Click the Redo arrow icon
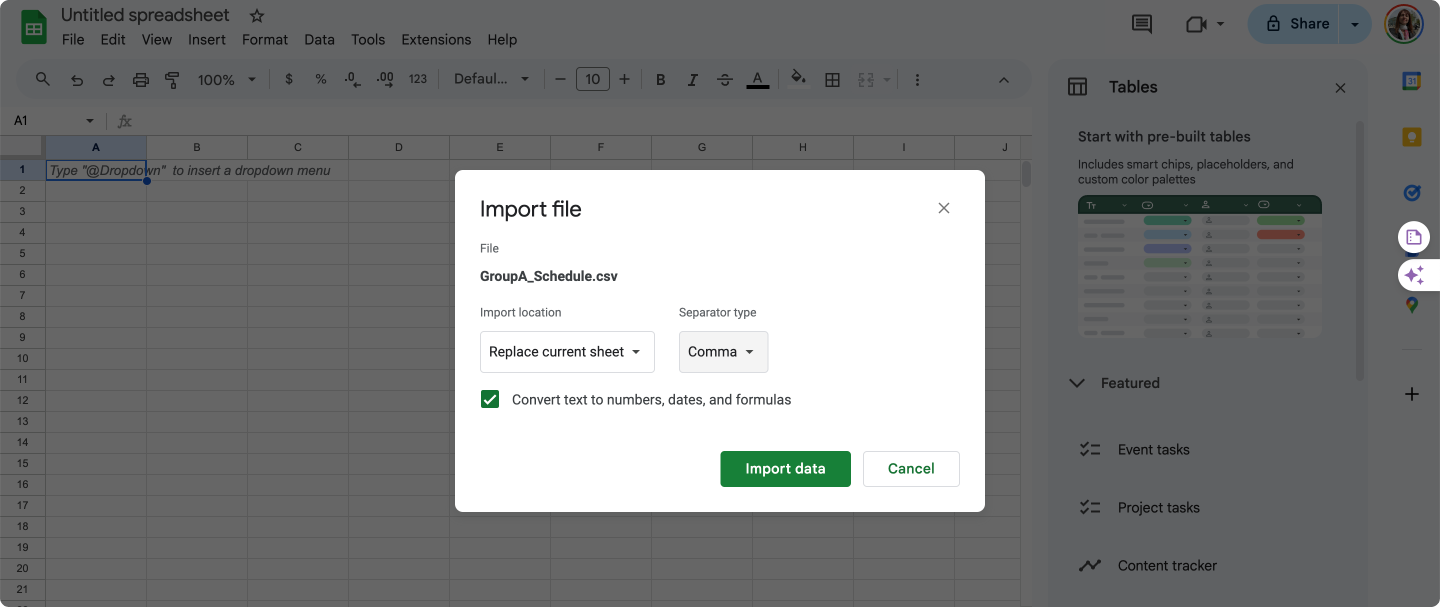This screenshot has width=1440, height=607. (108, 80)
